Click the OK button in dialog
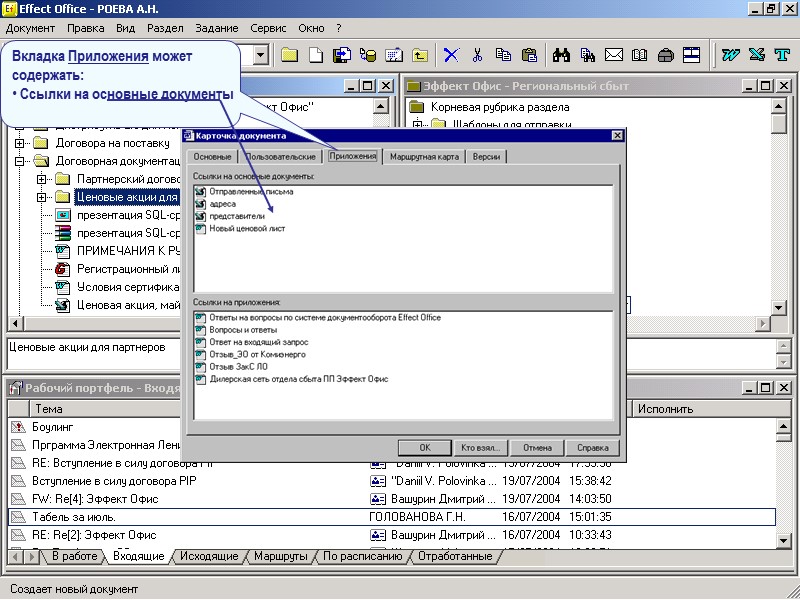The width and height of the screenshot is (800, 600). tap(424, 448)
